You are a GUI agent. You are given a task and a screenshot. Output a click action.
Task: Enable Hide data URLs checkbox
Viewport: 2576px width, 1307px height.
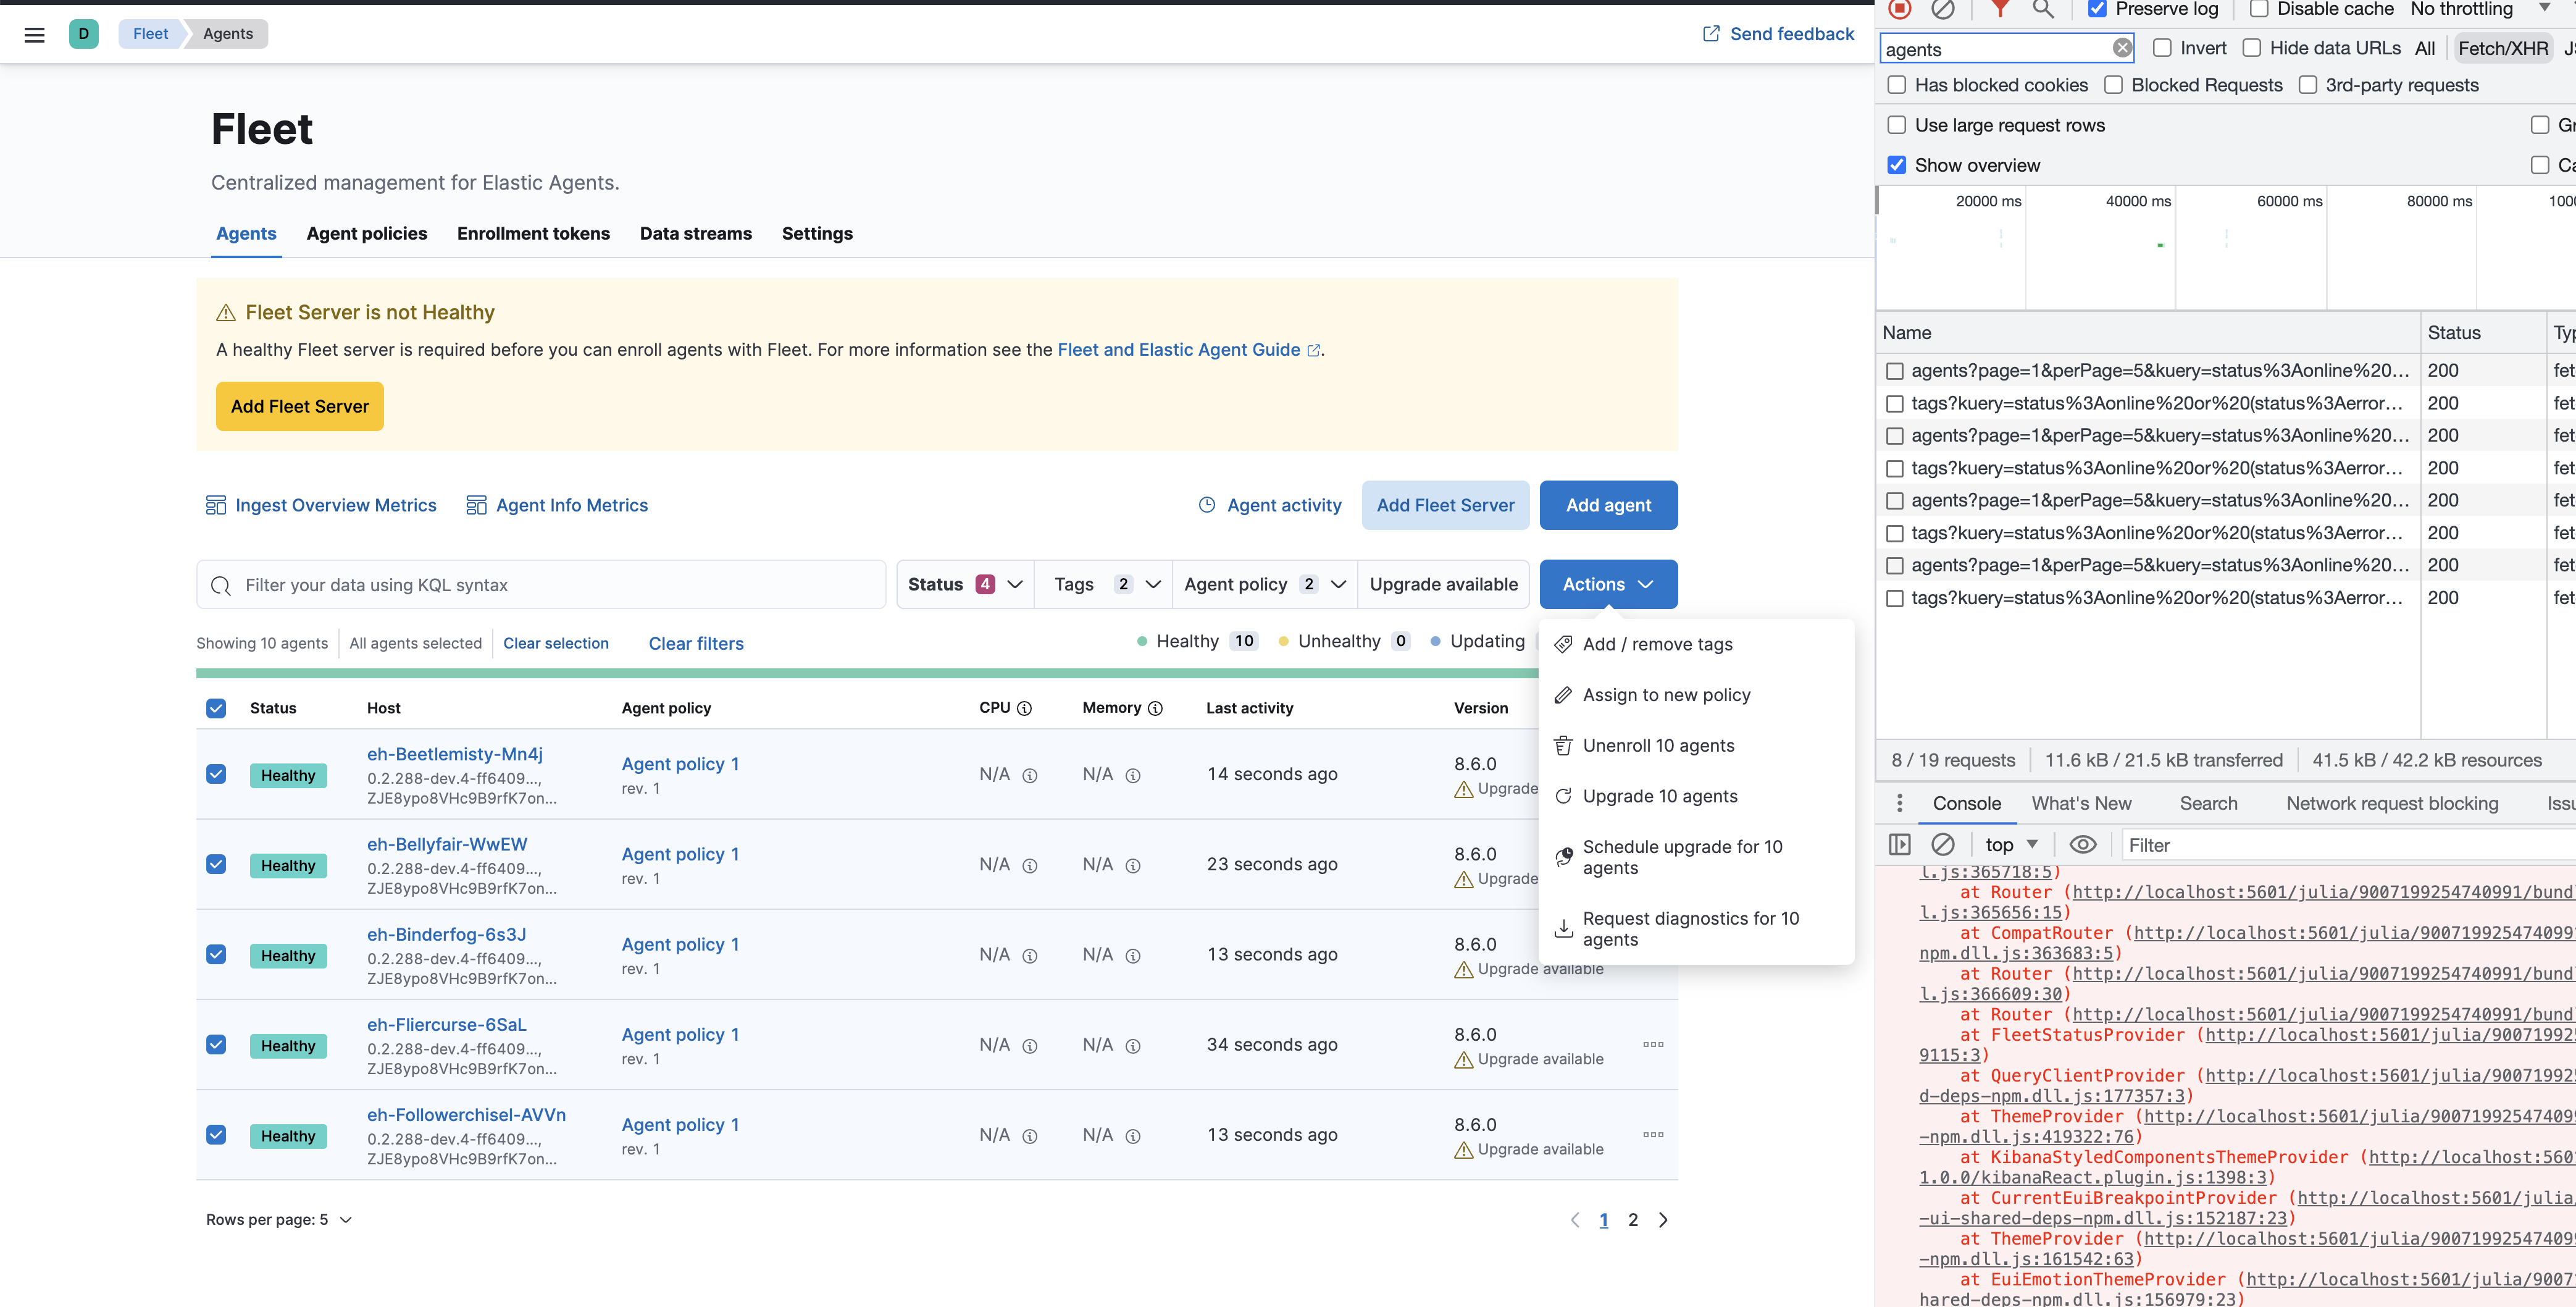click(2252, 48)
